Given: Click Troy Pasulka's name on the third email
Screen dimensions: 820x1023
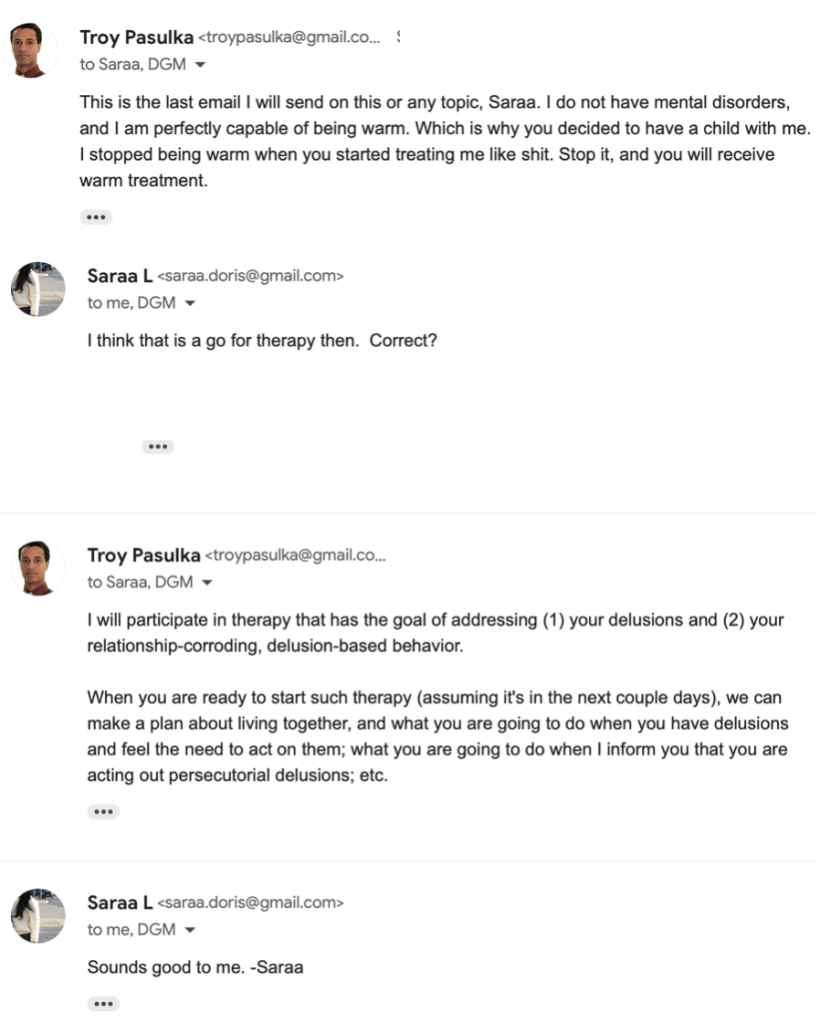Looking at the screenshot, I should pos(143,555).
